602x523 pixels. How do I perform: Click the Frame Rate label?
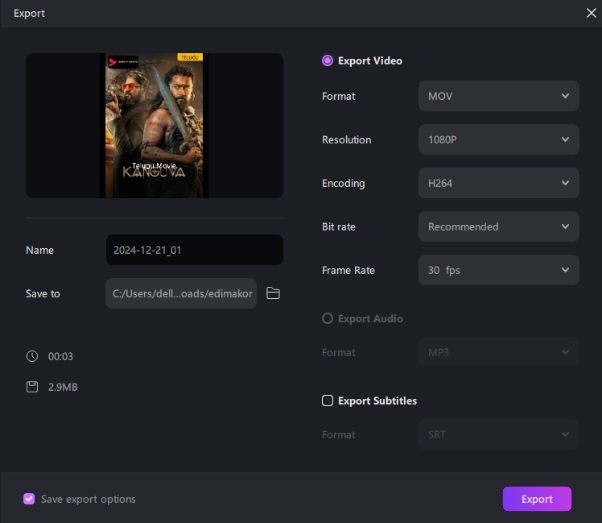[348, 270]
